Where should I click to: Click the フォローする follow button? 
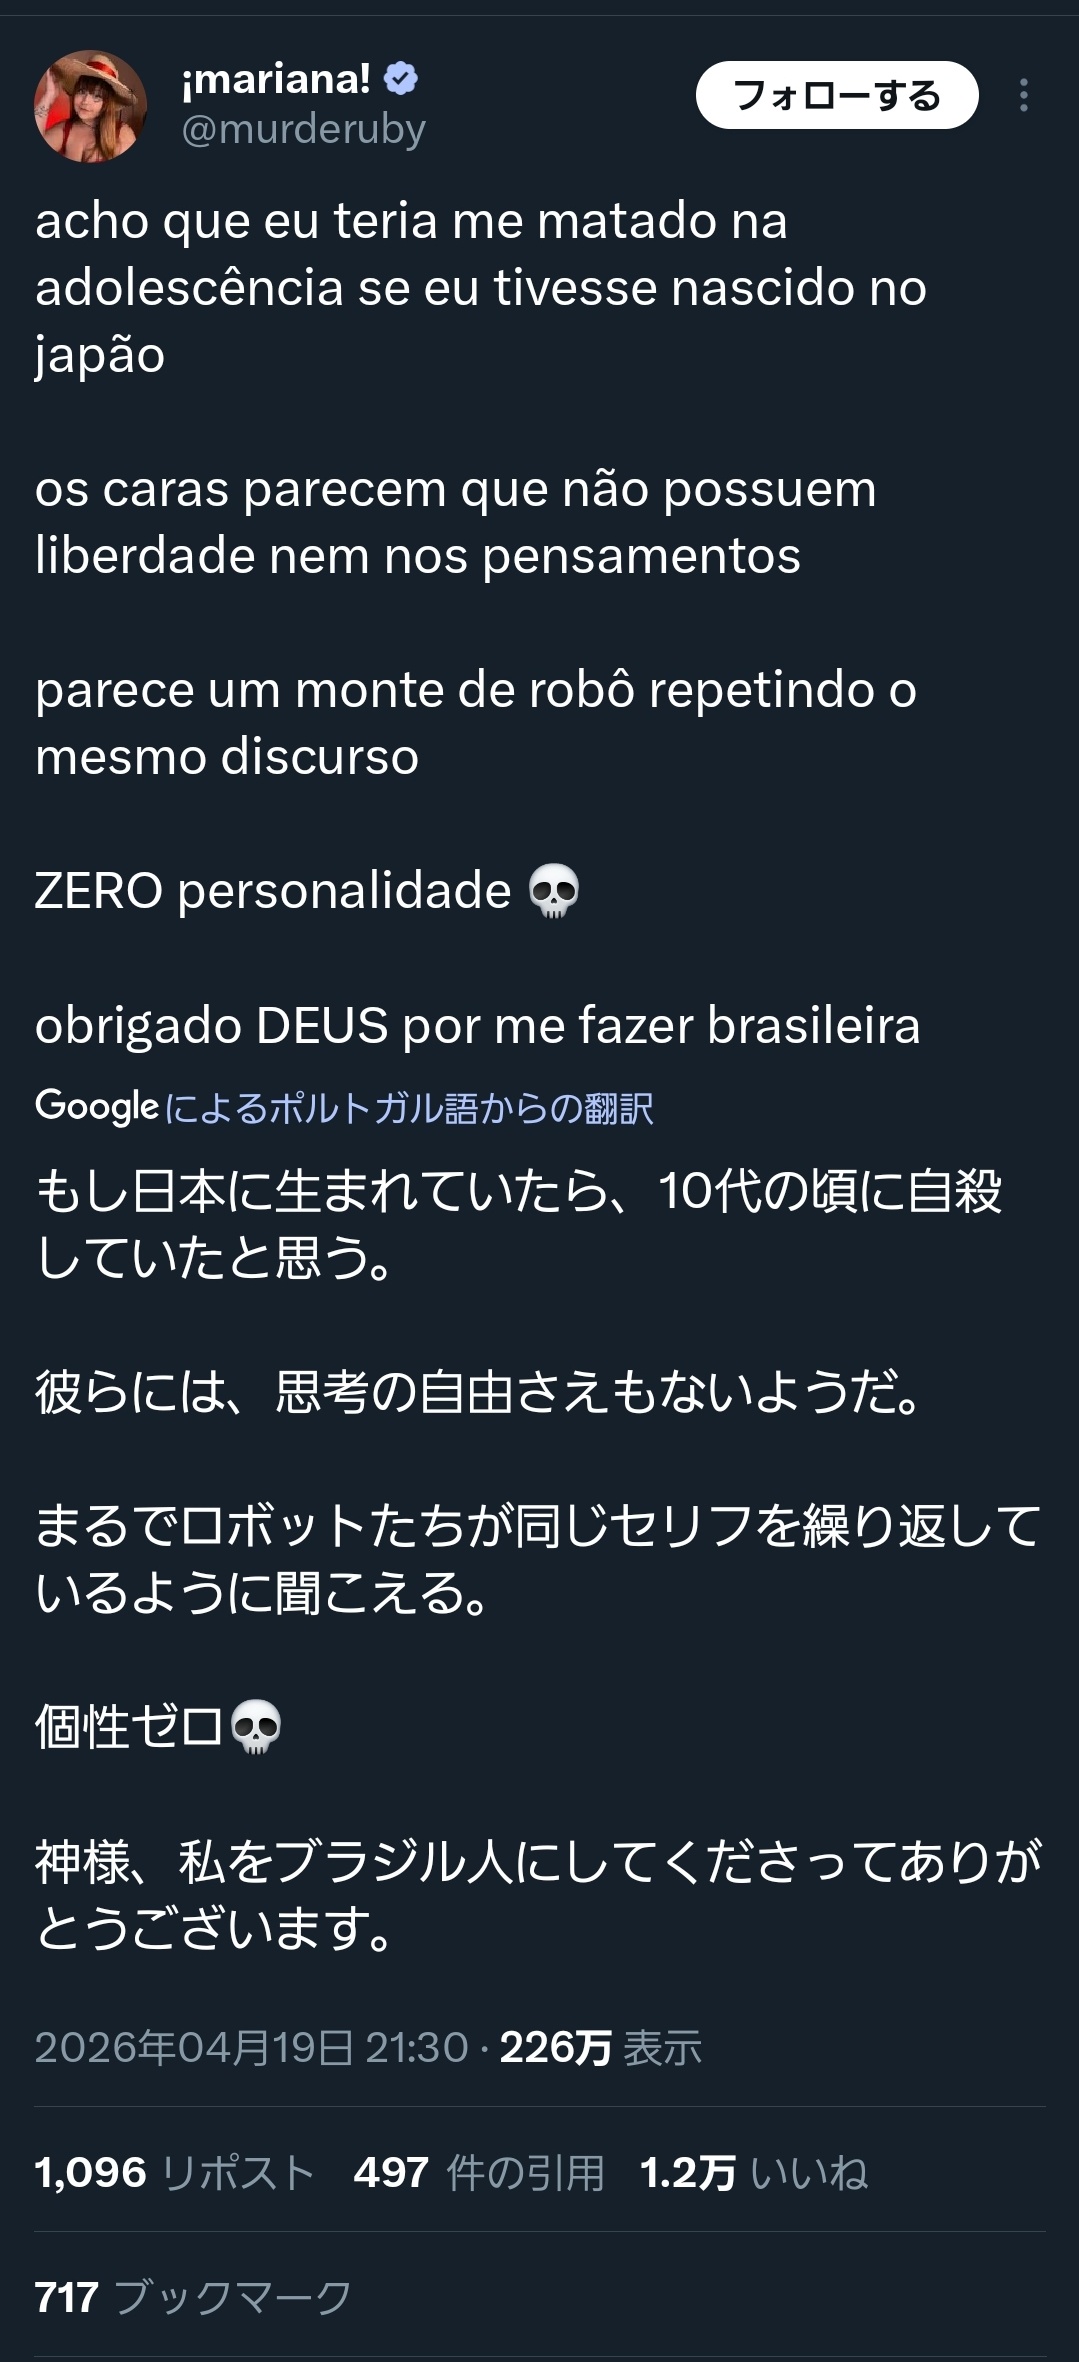click(x=836, y=95)
